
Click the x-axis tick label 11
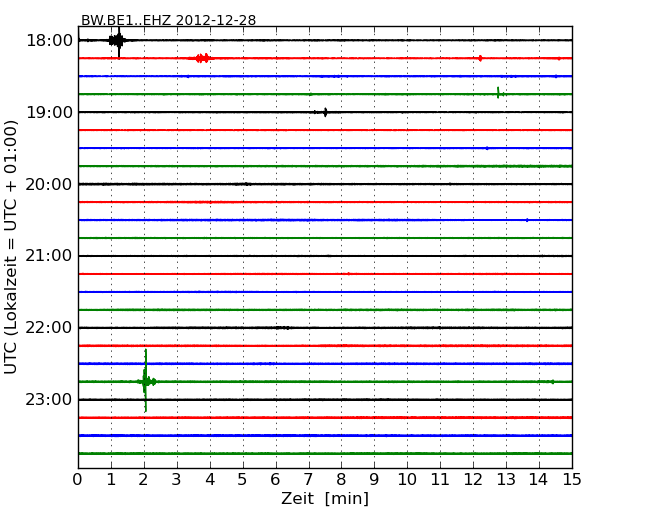(x=440, y=479)
